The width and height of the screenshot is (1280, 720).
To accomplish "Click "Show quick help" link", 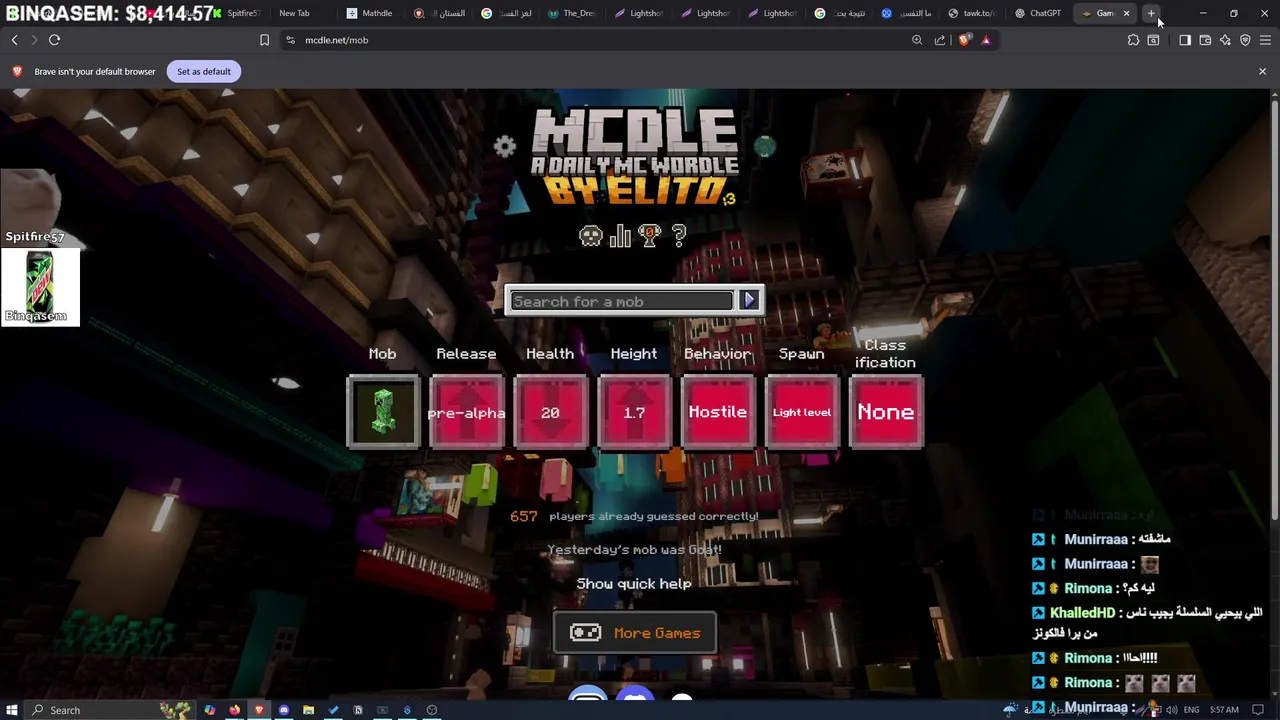I will 634,584.
